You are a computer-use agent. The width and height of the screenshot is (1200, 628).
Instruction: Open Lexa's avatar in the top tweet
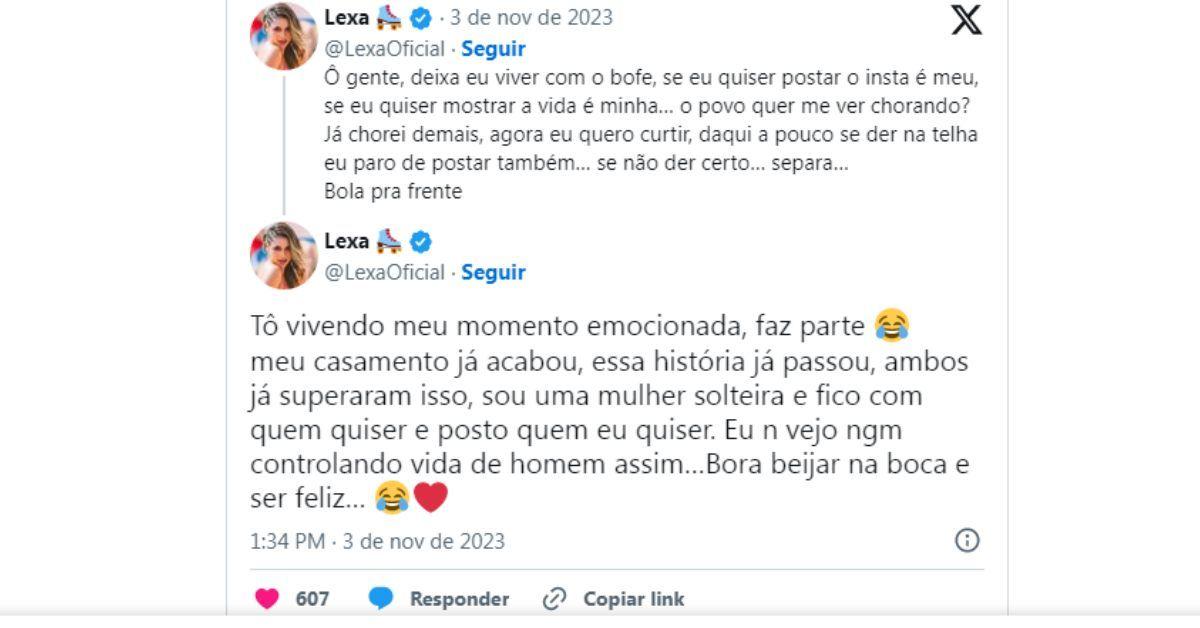283,36
